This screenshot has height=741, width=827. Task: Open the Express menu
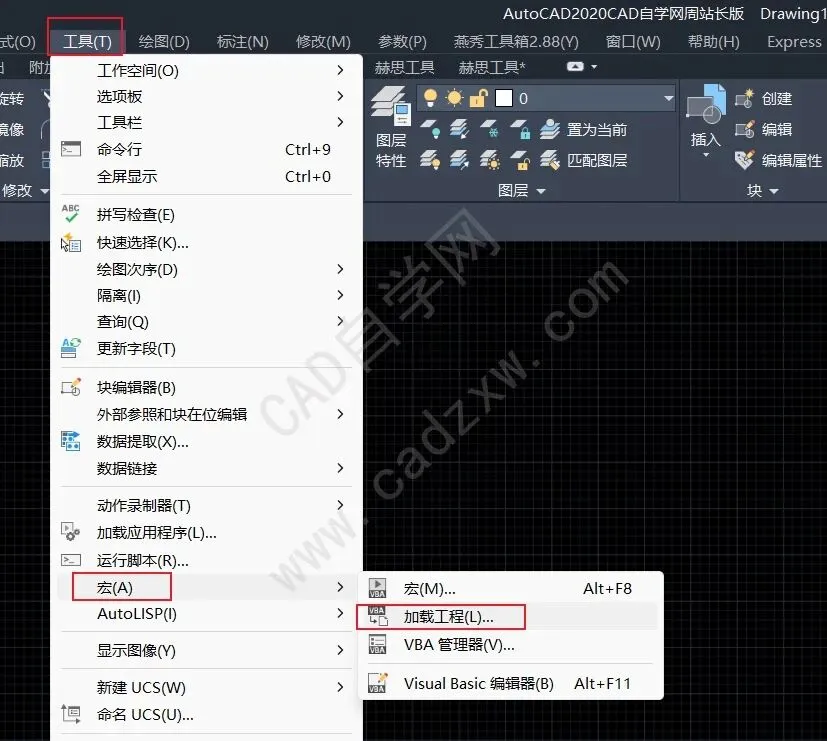794,41
